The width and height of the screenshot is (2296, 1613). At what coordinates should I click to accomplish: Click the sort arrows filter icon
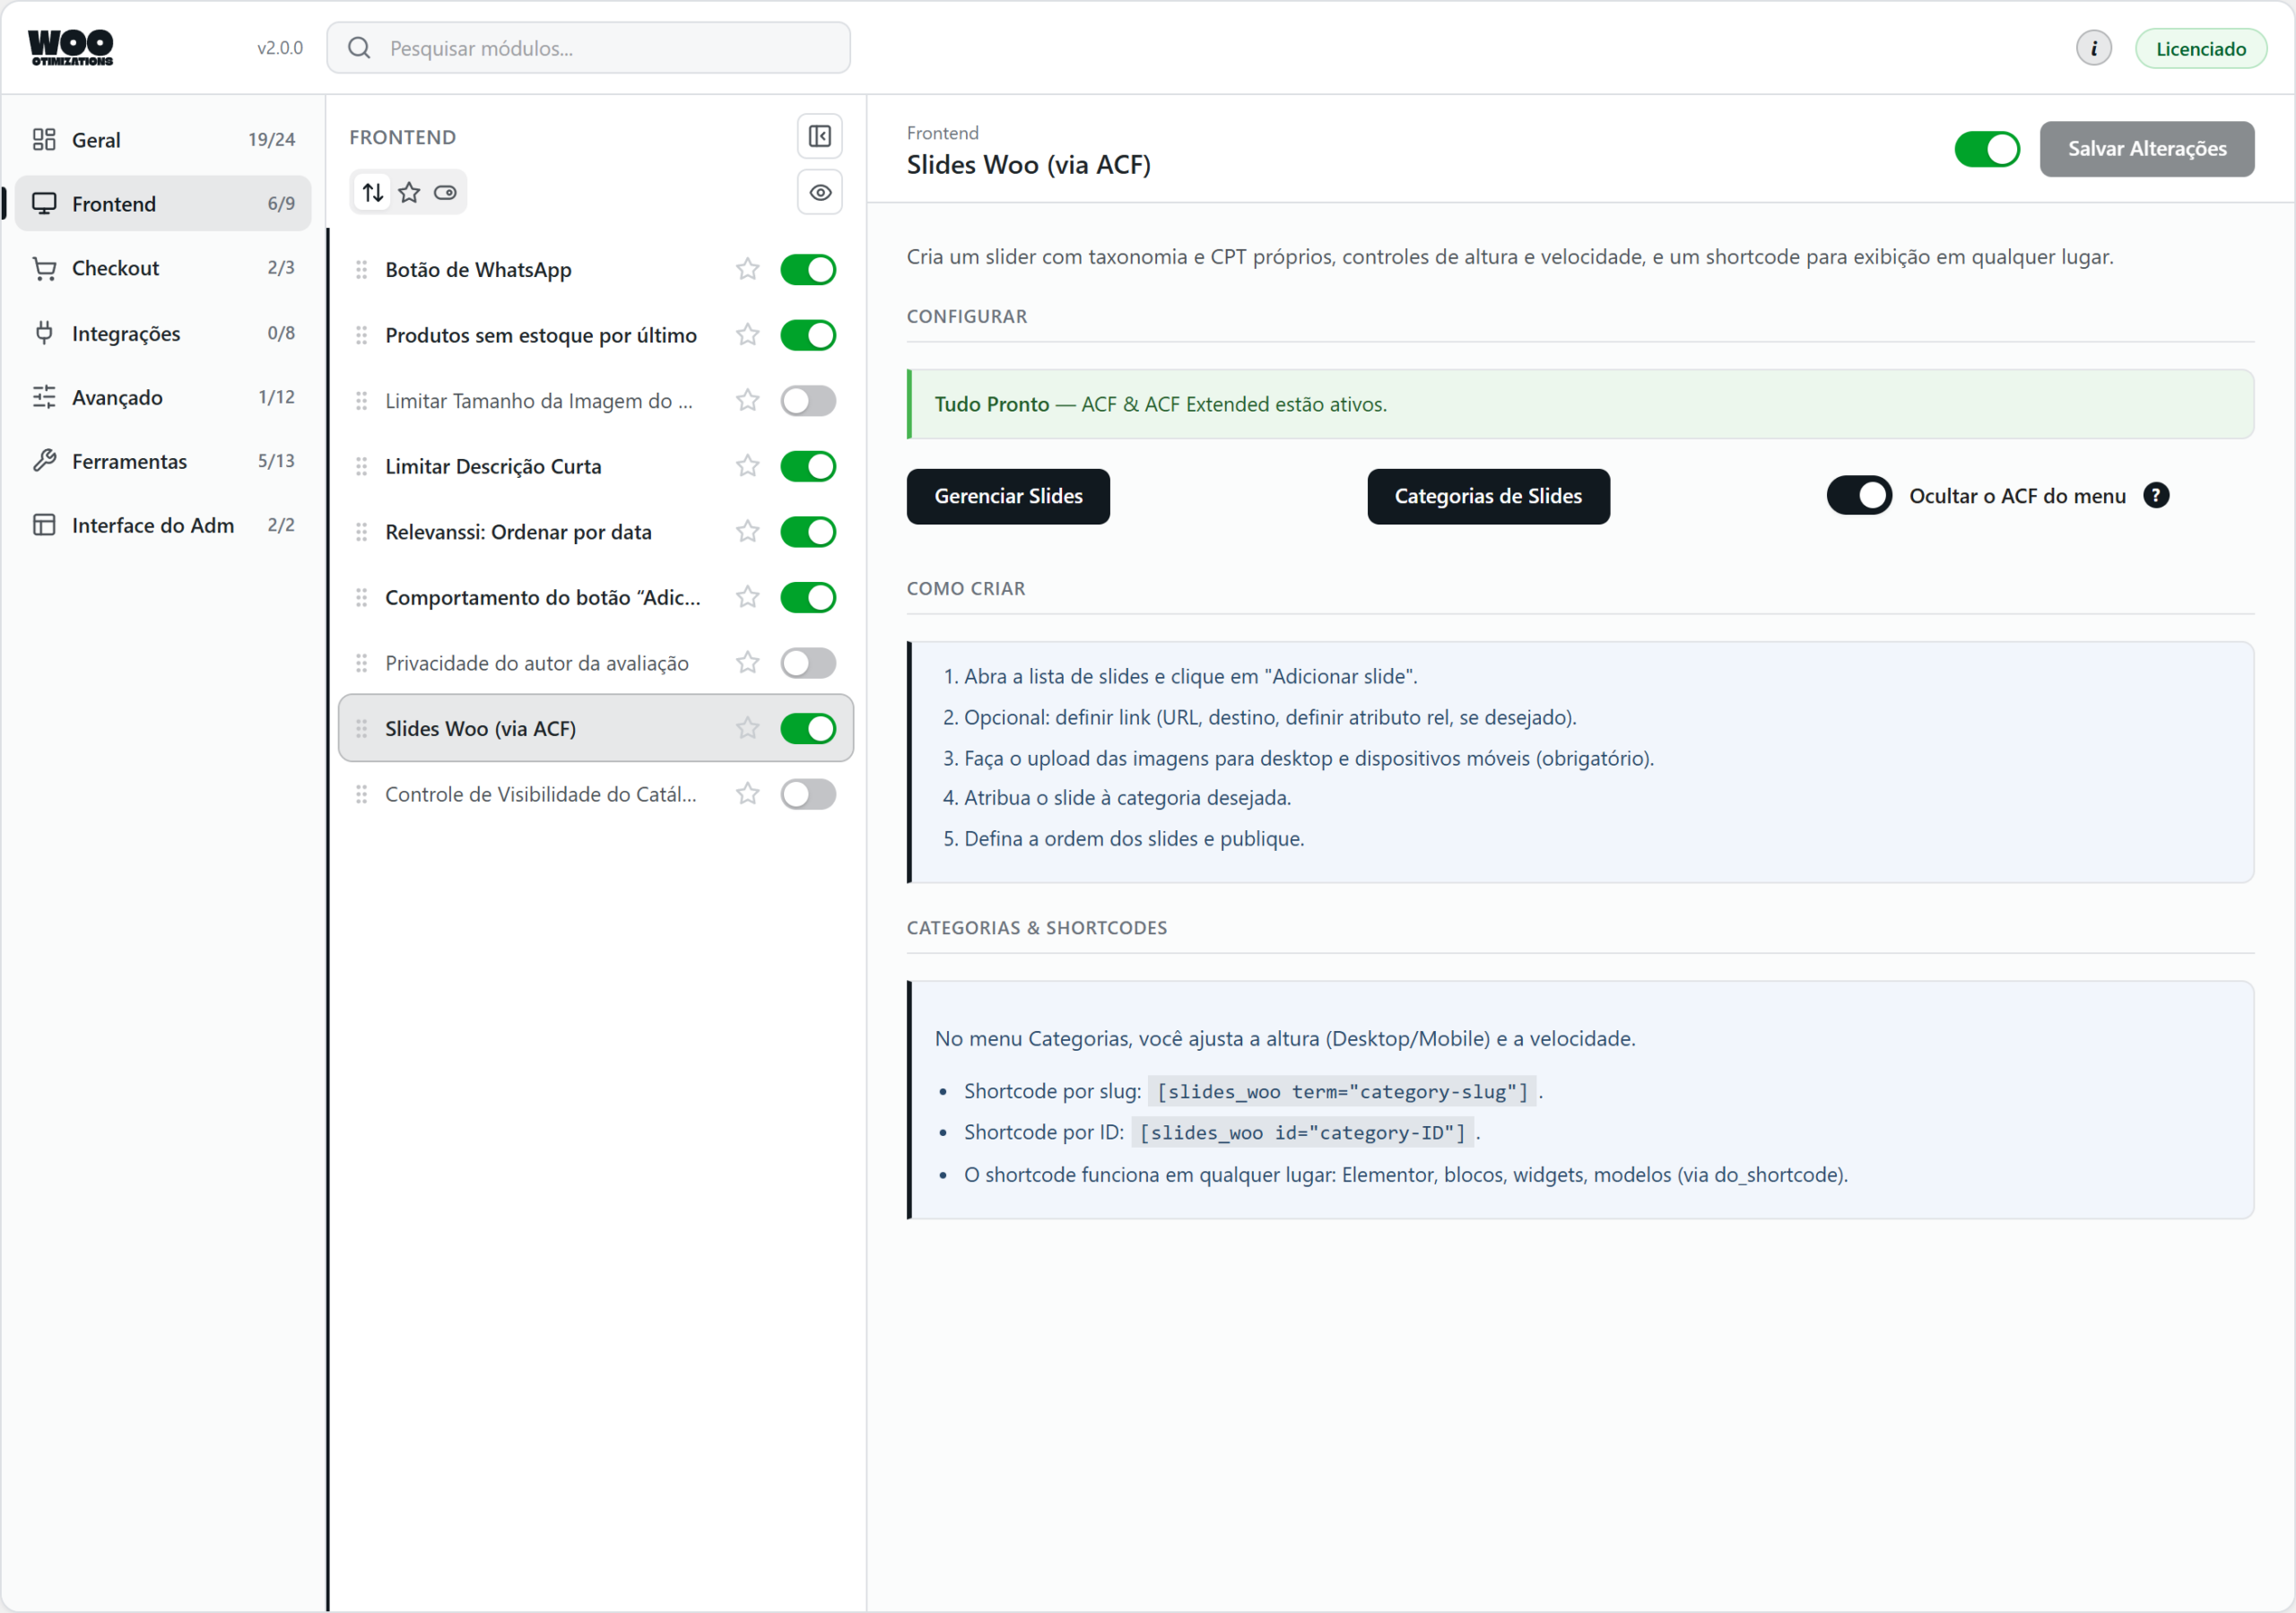click(x=373, y=192)
